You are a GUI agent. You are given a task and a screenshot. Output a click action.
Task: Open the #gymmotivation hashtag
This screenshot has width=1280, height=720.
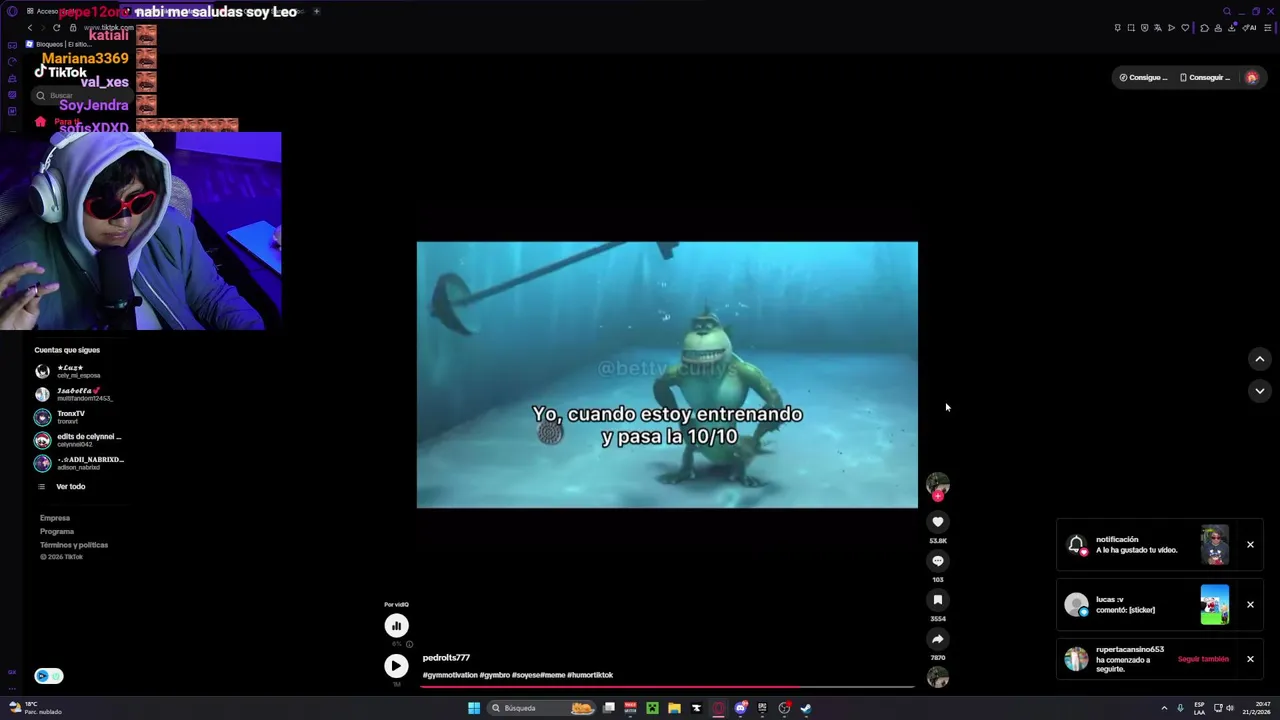450,675
